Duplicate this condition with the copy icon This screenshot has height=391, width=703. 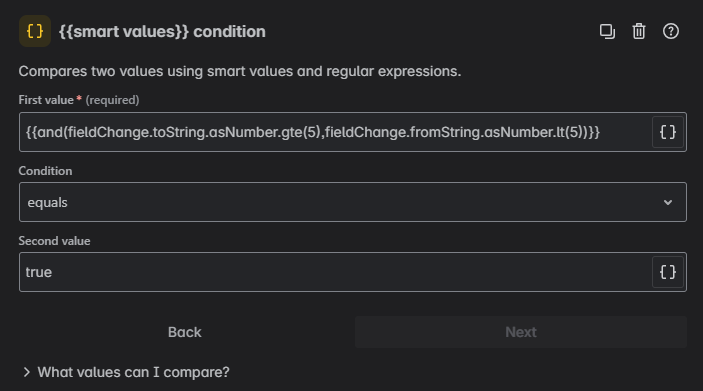(x=608, y=31)
